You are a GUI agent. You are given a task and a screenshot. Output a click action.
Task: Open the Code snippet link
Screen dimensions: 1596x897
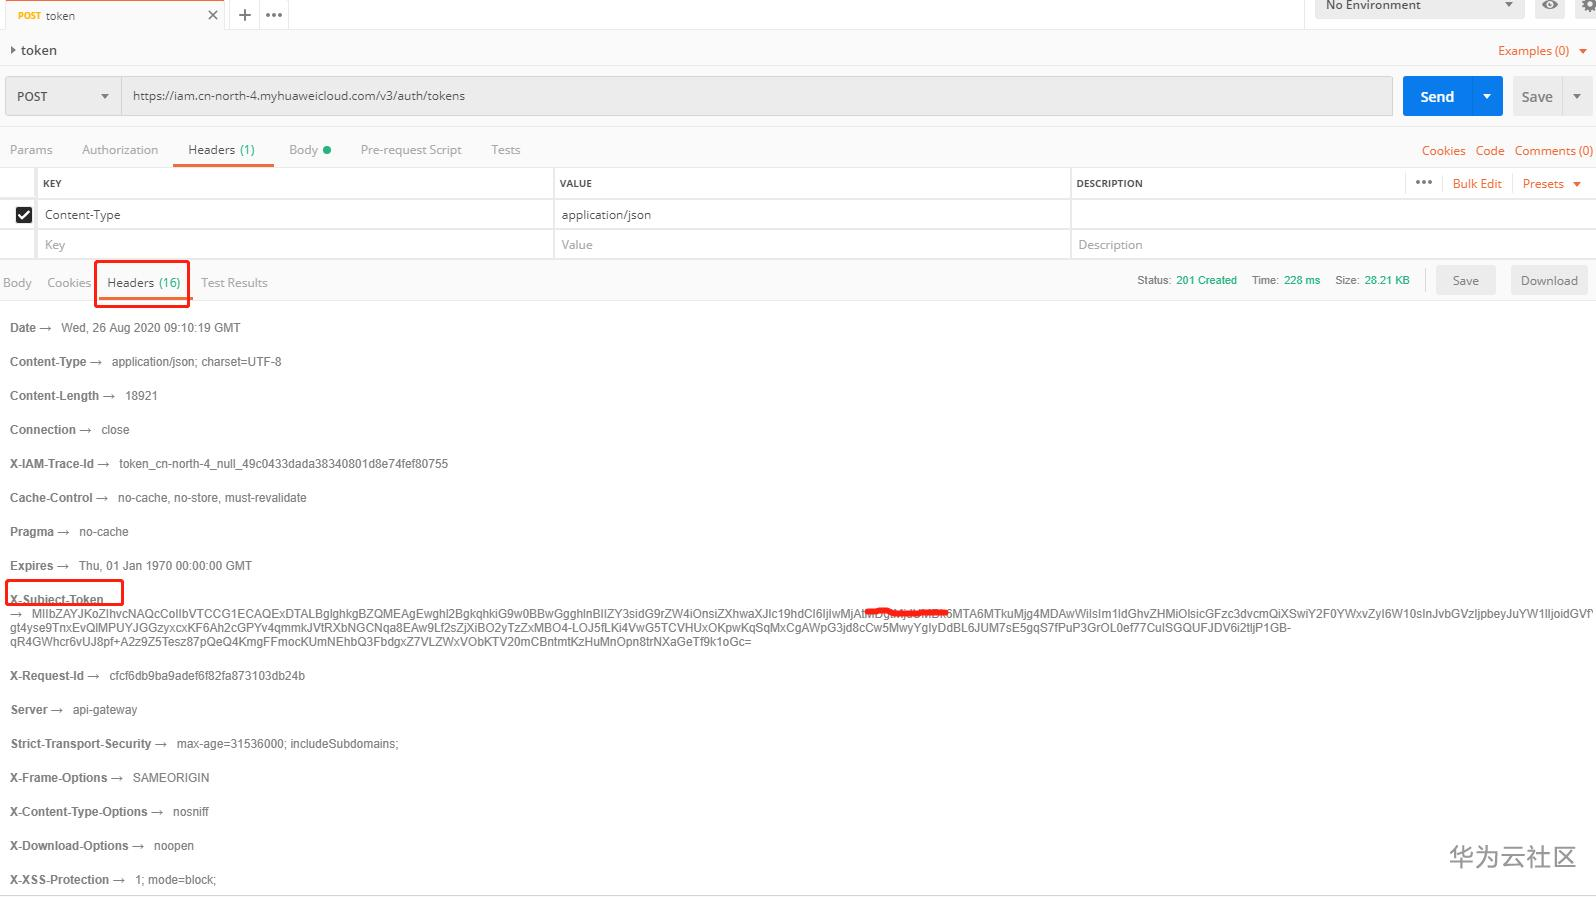click(x=1490, y=151)
